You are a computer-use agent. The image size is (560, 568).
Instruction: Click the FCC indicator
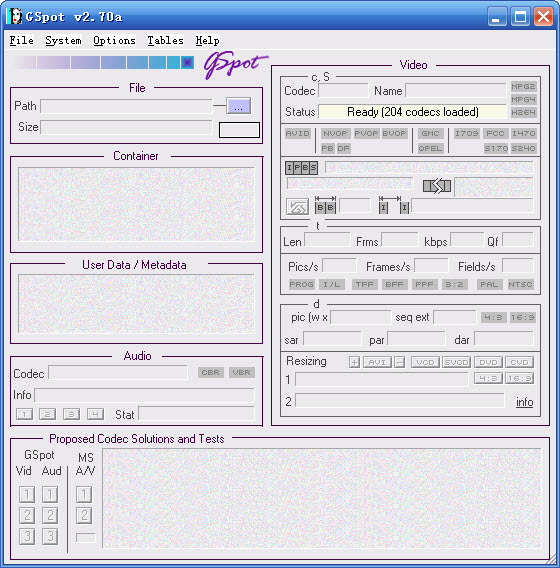(495, 133)
